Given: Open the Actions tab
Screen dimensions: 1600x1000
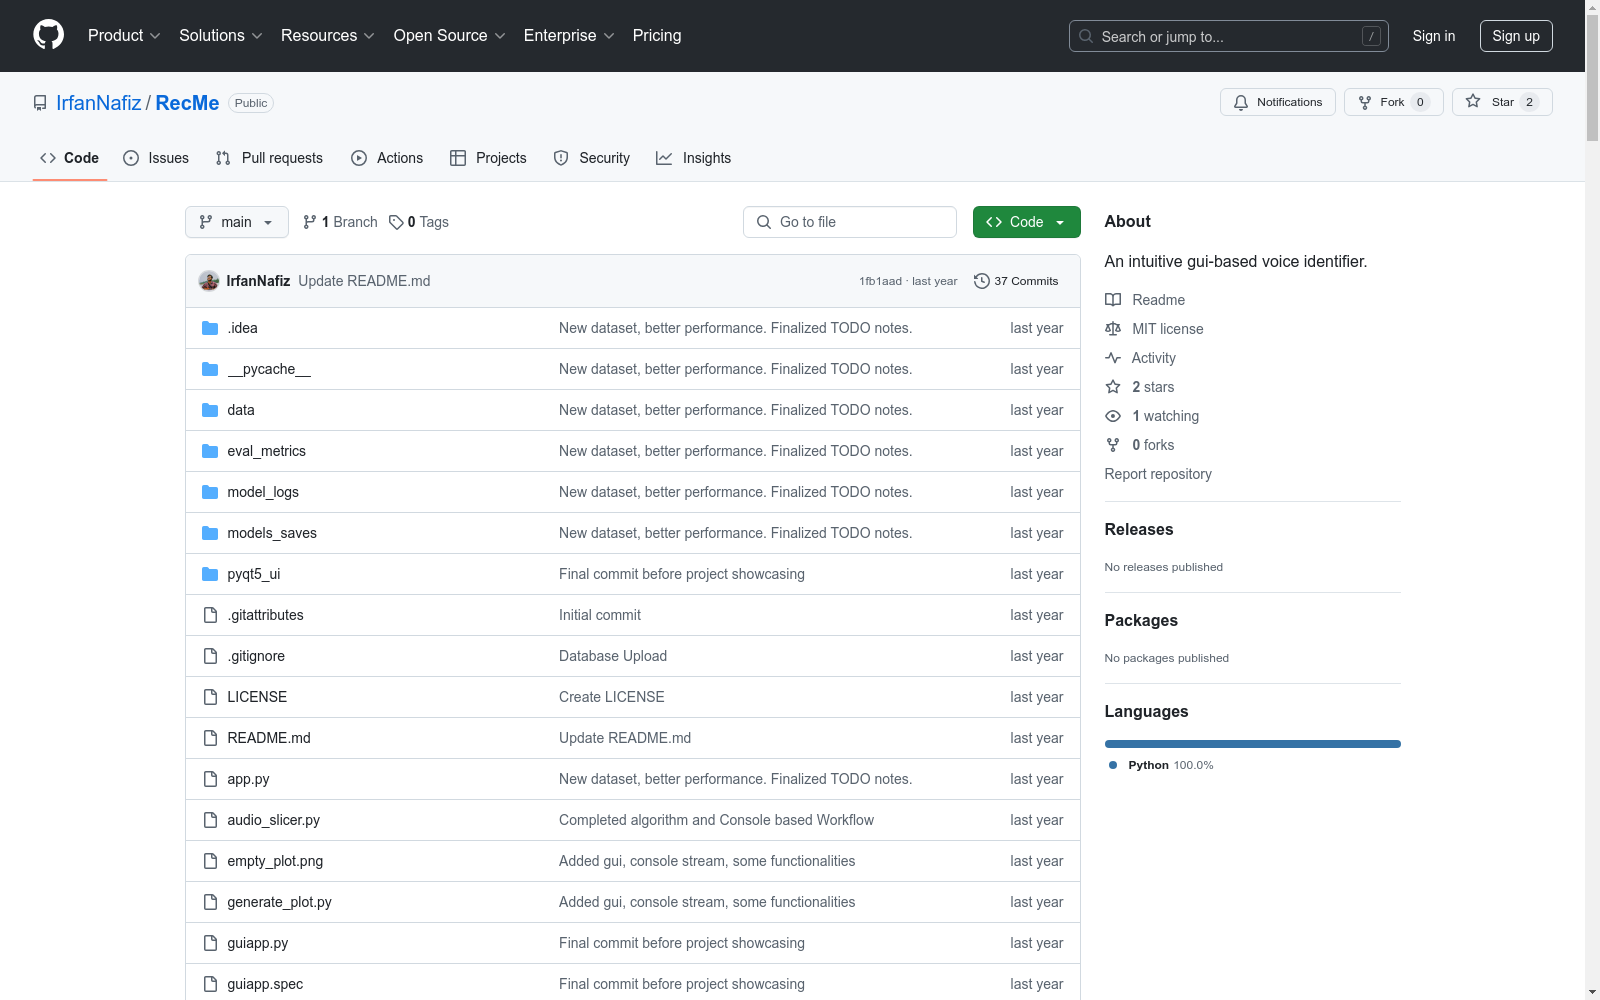Looking at the screenshot, I should [387, 158].
